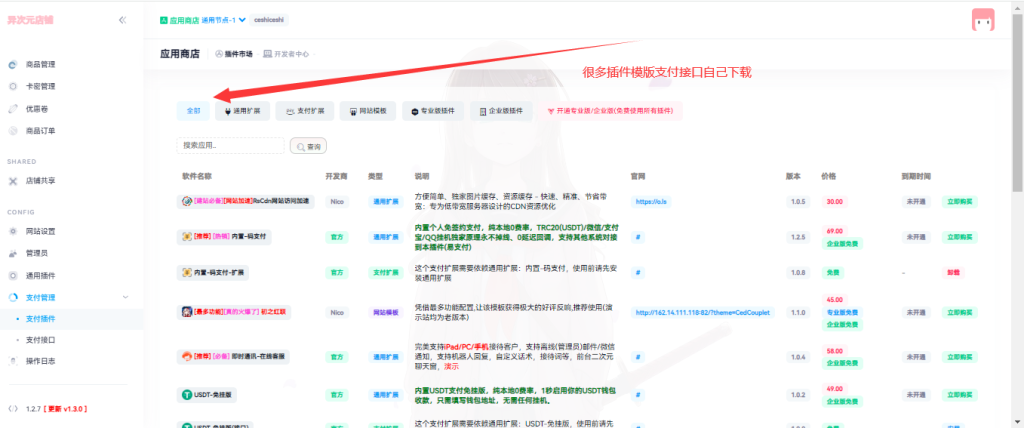This screenshot has height=428, width=1024.
Task: Click version 1.2.5 of 内置-码支付
Action: coord(798,237)
